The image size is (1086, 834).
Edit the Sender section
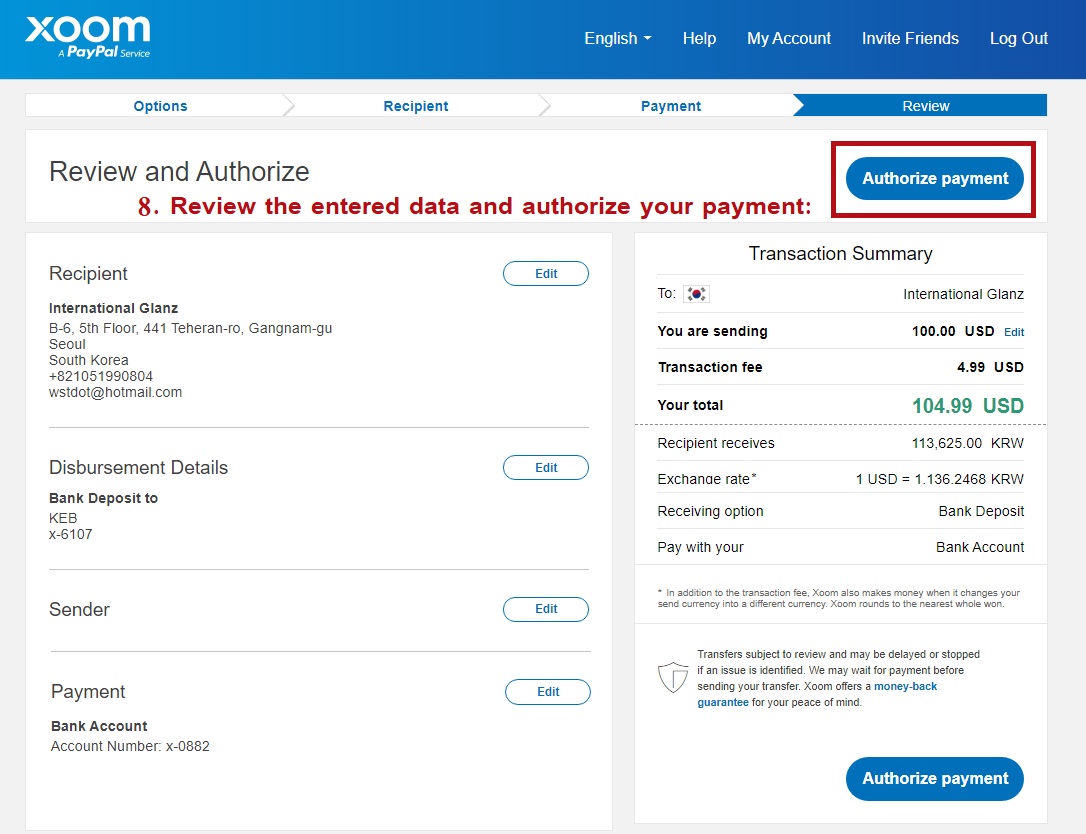click(546, 609)
